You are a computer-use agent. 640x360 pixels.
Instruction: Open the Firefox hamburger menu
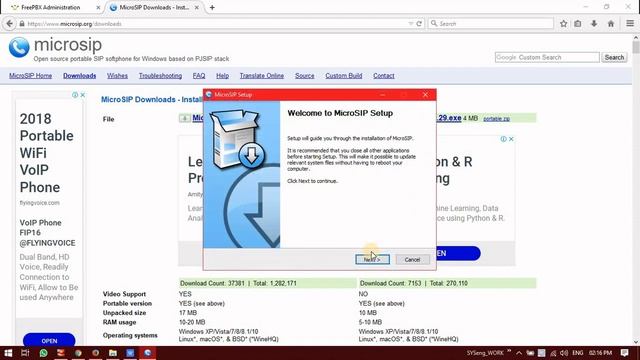tap(630, 24)
